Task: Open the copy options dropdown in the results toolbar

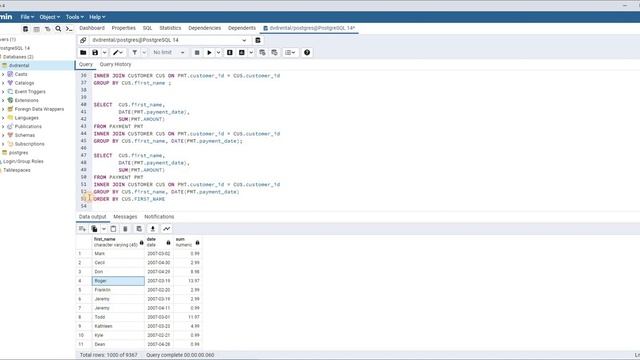Action: click(x=104, y=229)
